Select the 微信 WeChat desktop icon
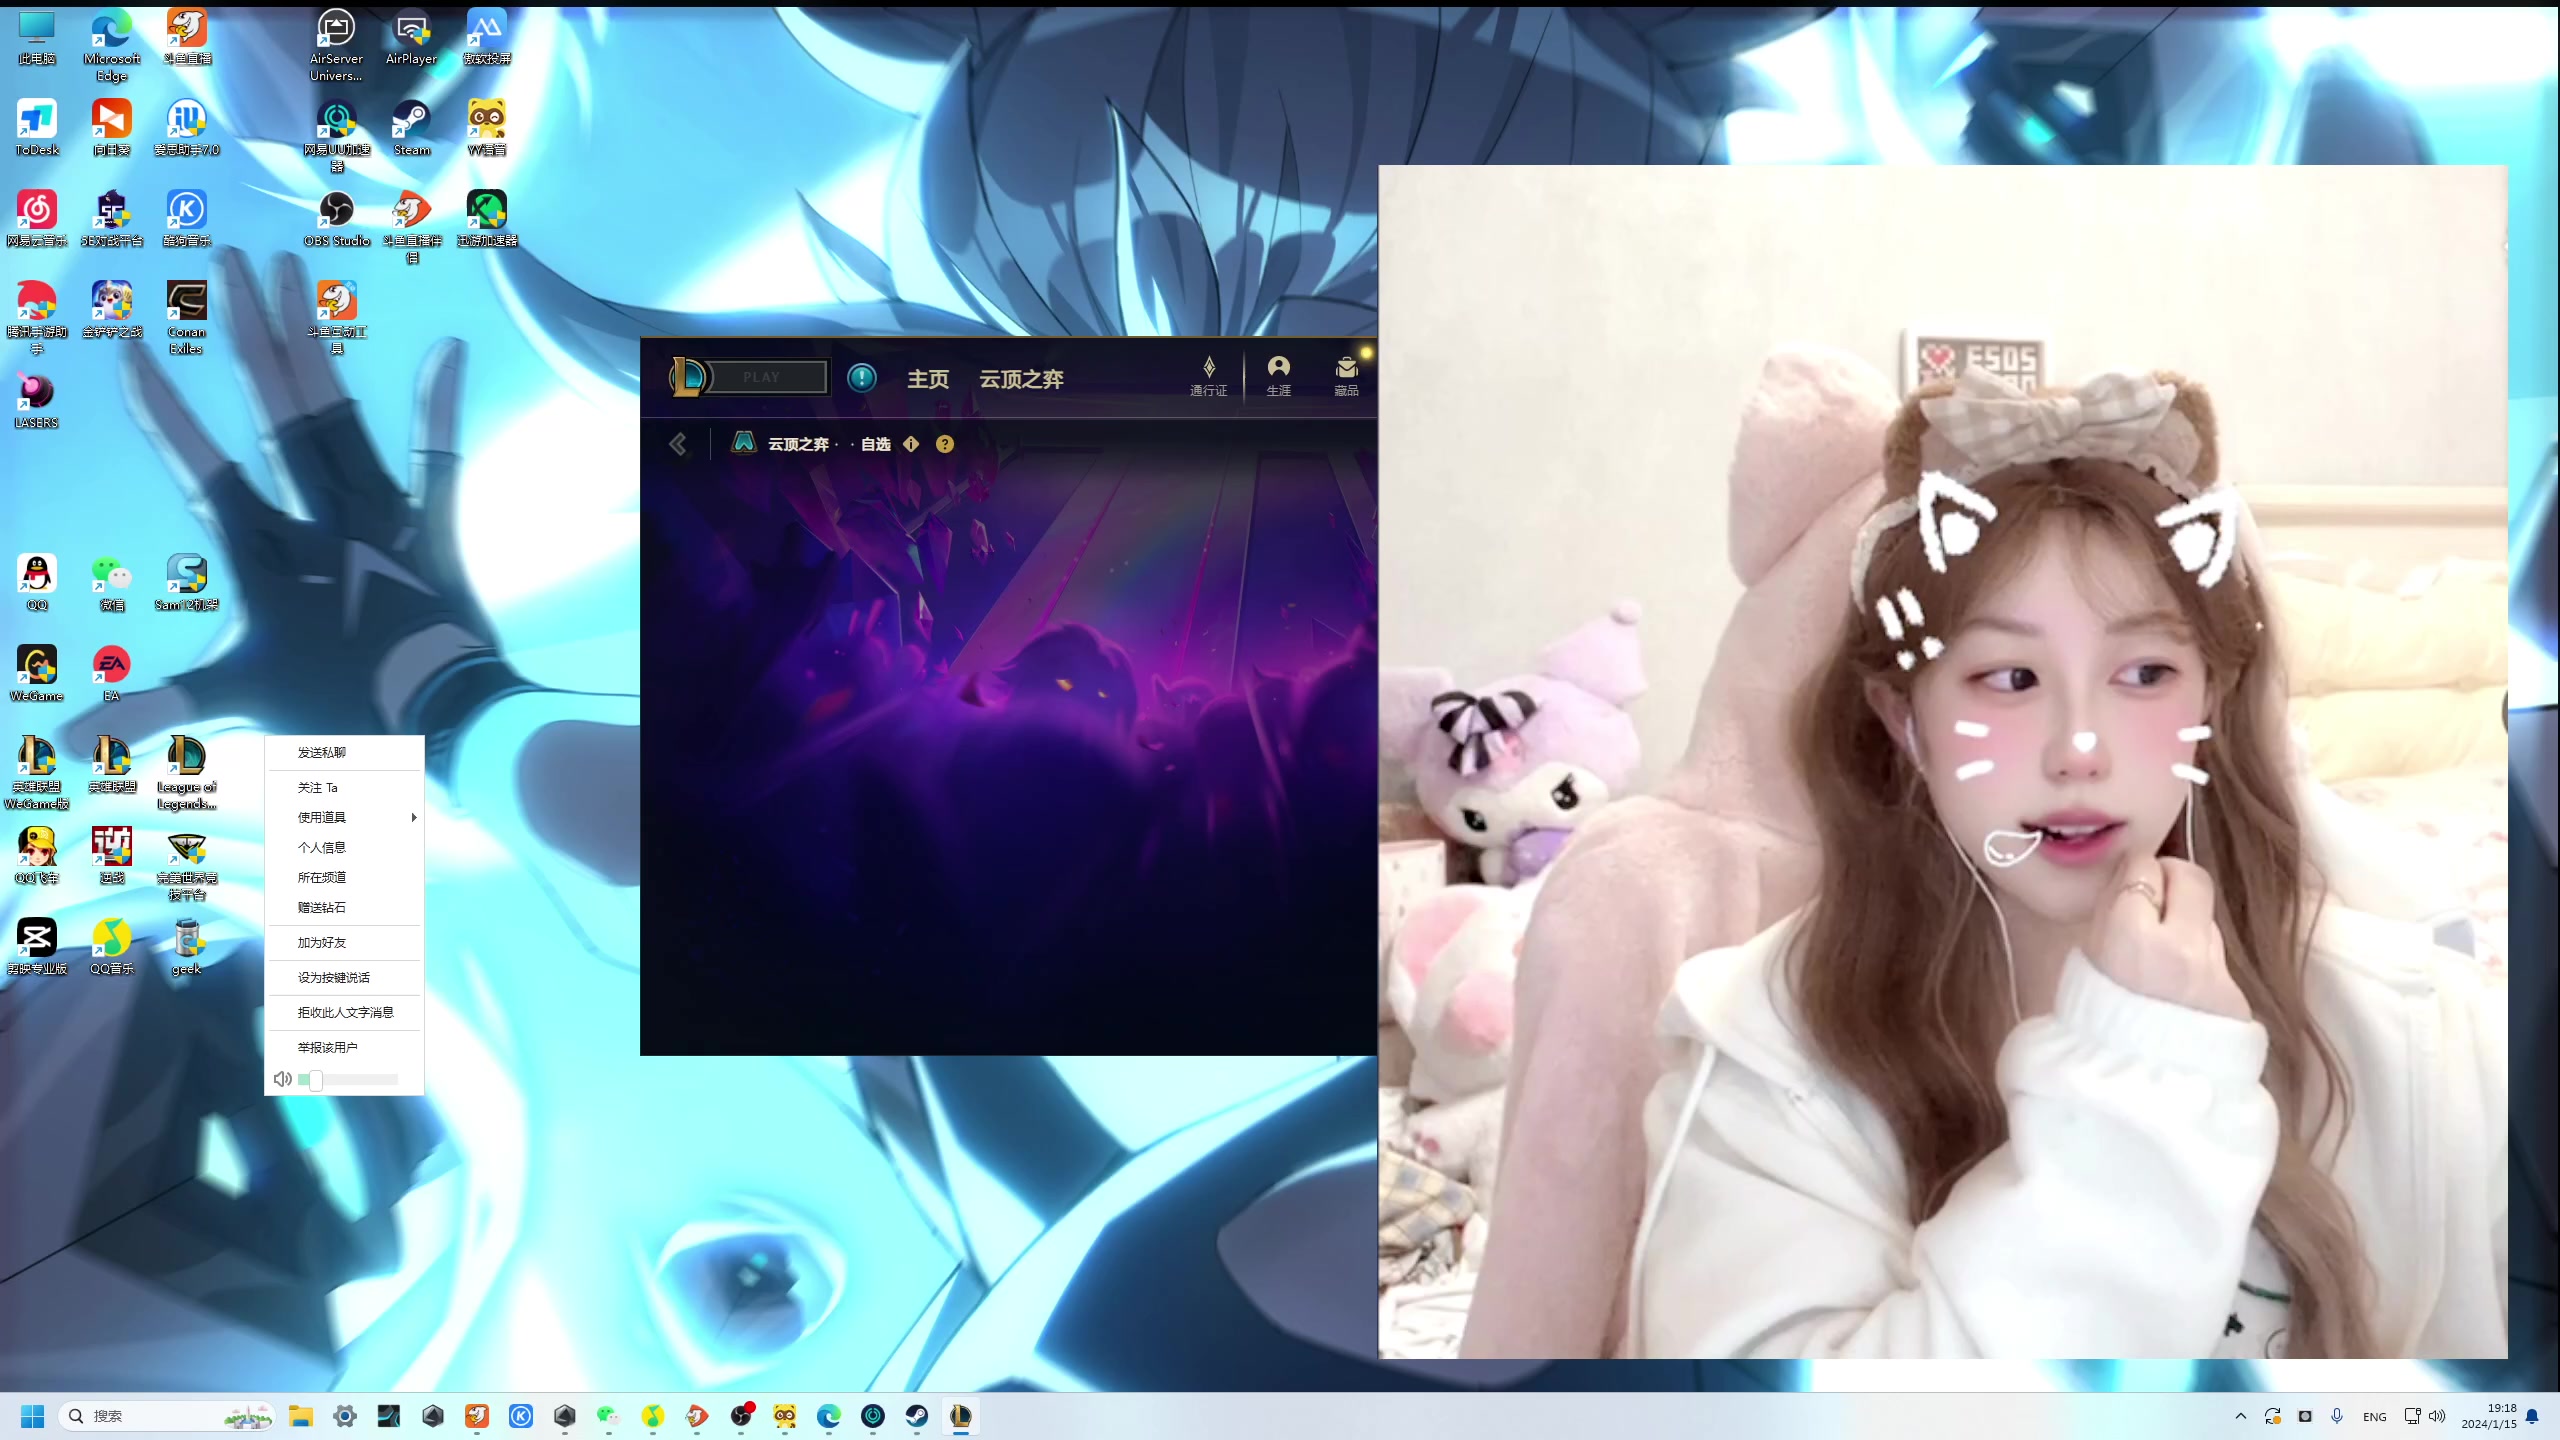The image size is (2560, 1440). click(x=112, y=583)
